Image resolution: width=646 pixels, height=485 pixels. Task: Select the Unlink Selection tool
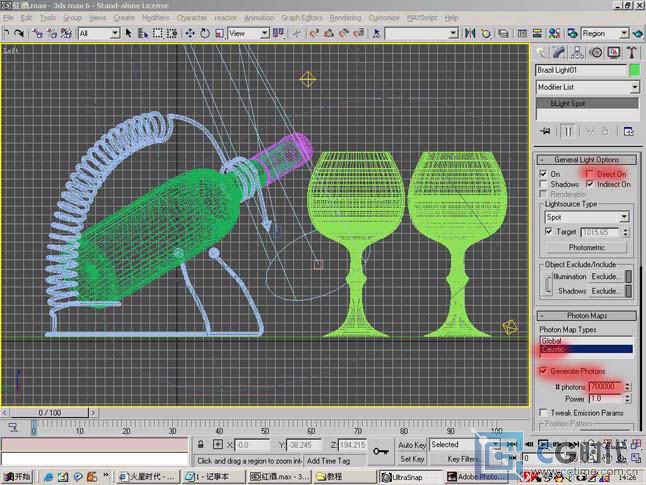coord(52,33)
